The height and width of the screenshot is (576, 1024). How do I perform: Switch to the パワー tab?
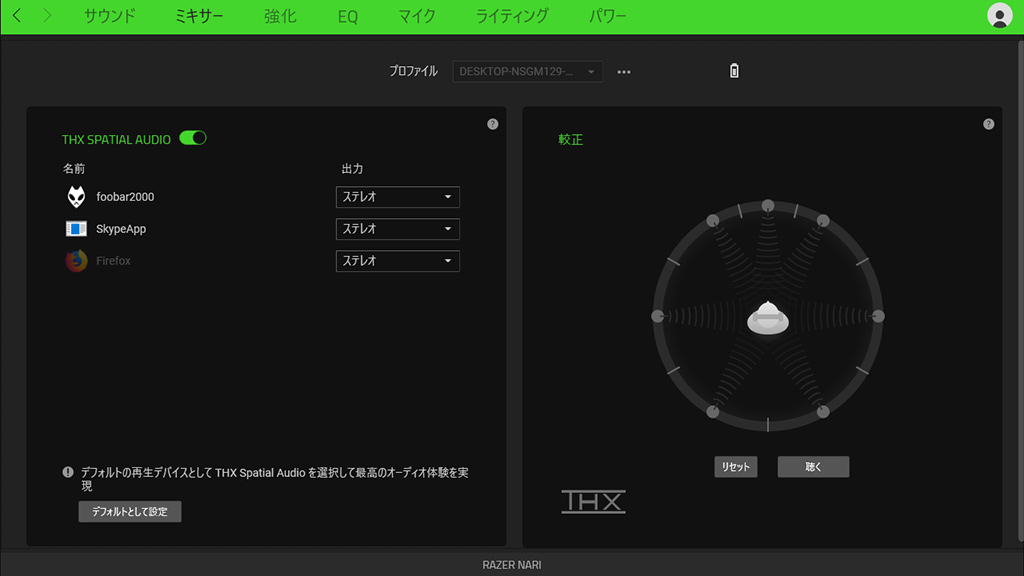click(x=607, y=16)
